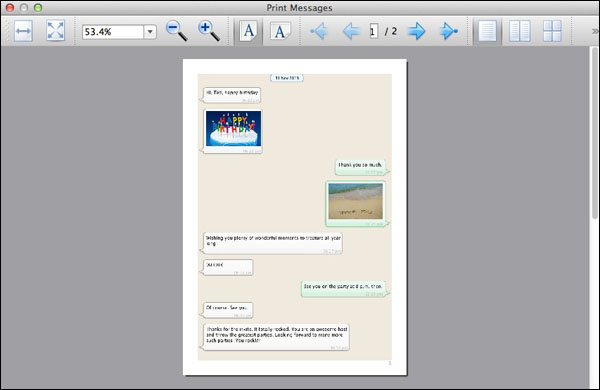Jump to the last page
600x390 pixels.
[x=448, y=31]
